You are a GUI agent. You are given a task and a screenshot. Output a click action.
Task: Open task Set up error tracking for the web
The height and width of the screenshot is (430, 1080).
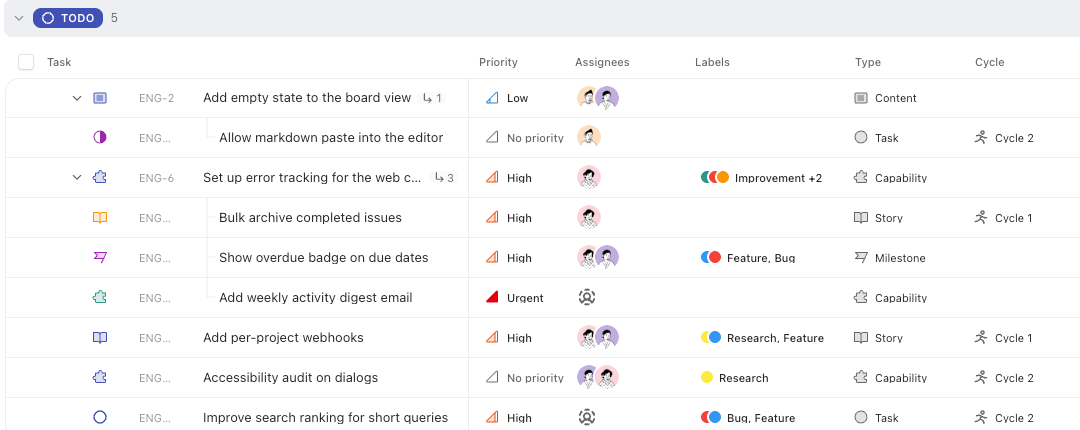(313, 178)
